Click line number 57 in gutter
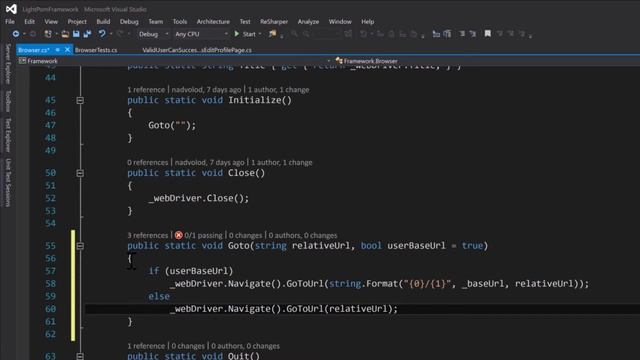640x360 pixels. (x=50, y=271)
